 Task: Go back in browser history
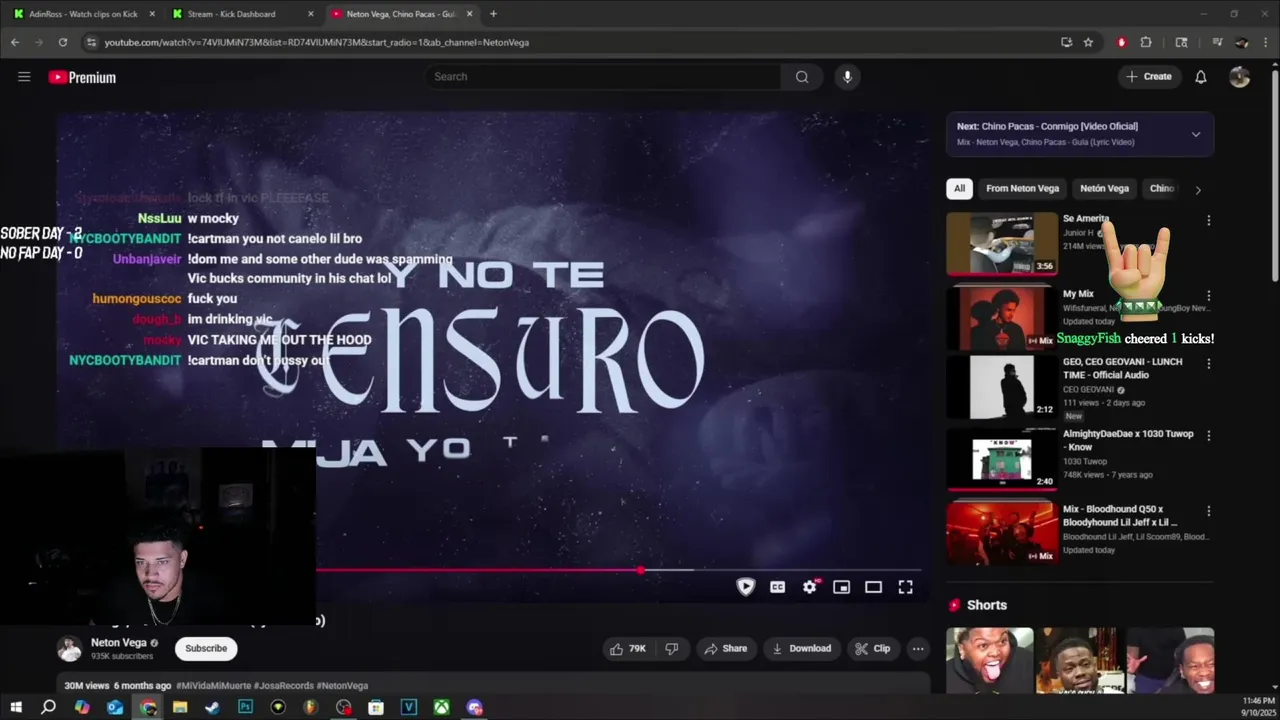coord(15,42)
